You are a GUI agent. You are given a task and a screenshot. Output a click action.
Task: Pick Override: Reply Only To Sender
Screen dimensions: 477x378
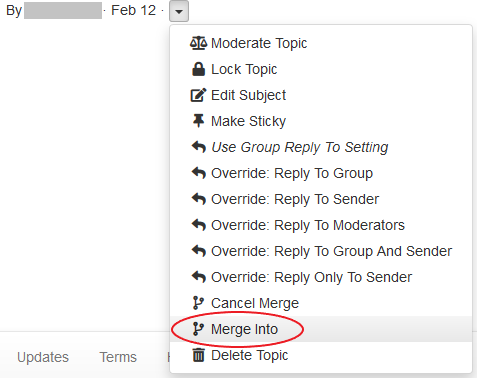(x=321, y=277)
